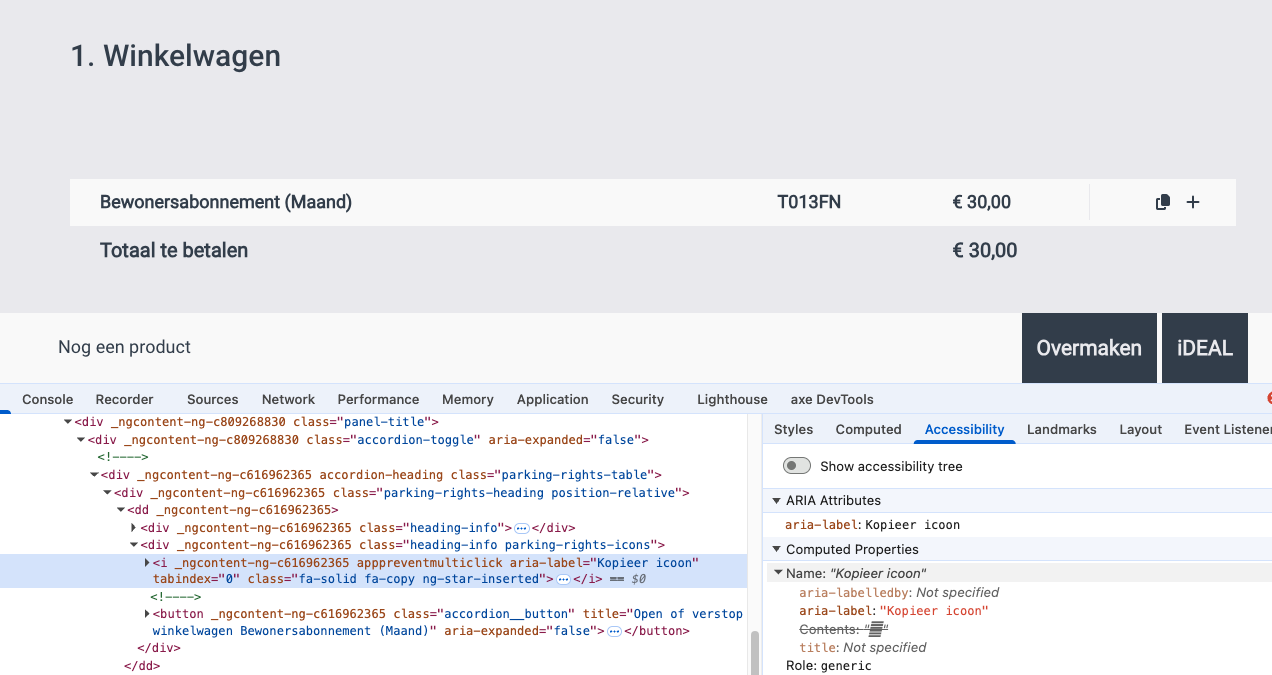The image size is (1272, 675).
Task: Collapse the panel-title div node
Action: (67, 422)
